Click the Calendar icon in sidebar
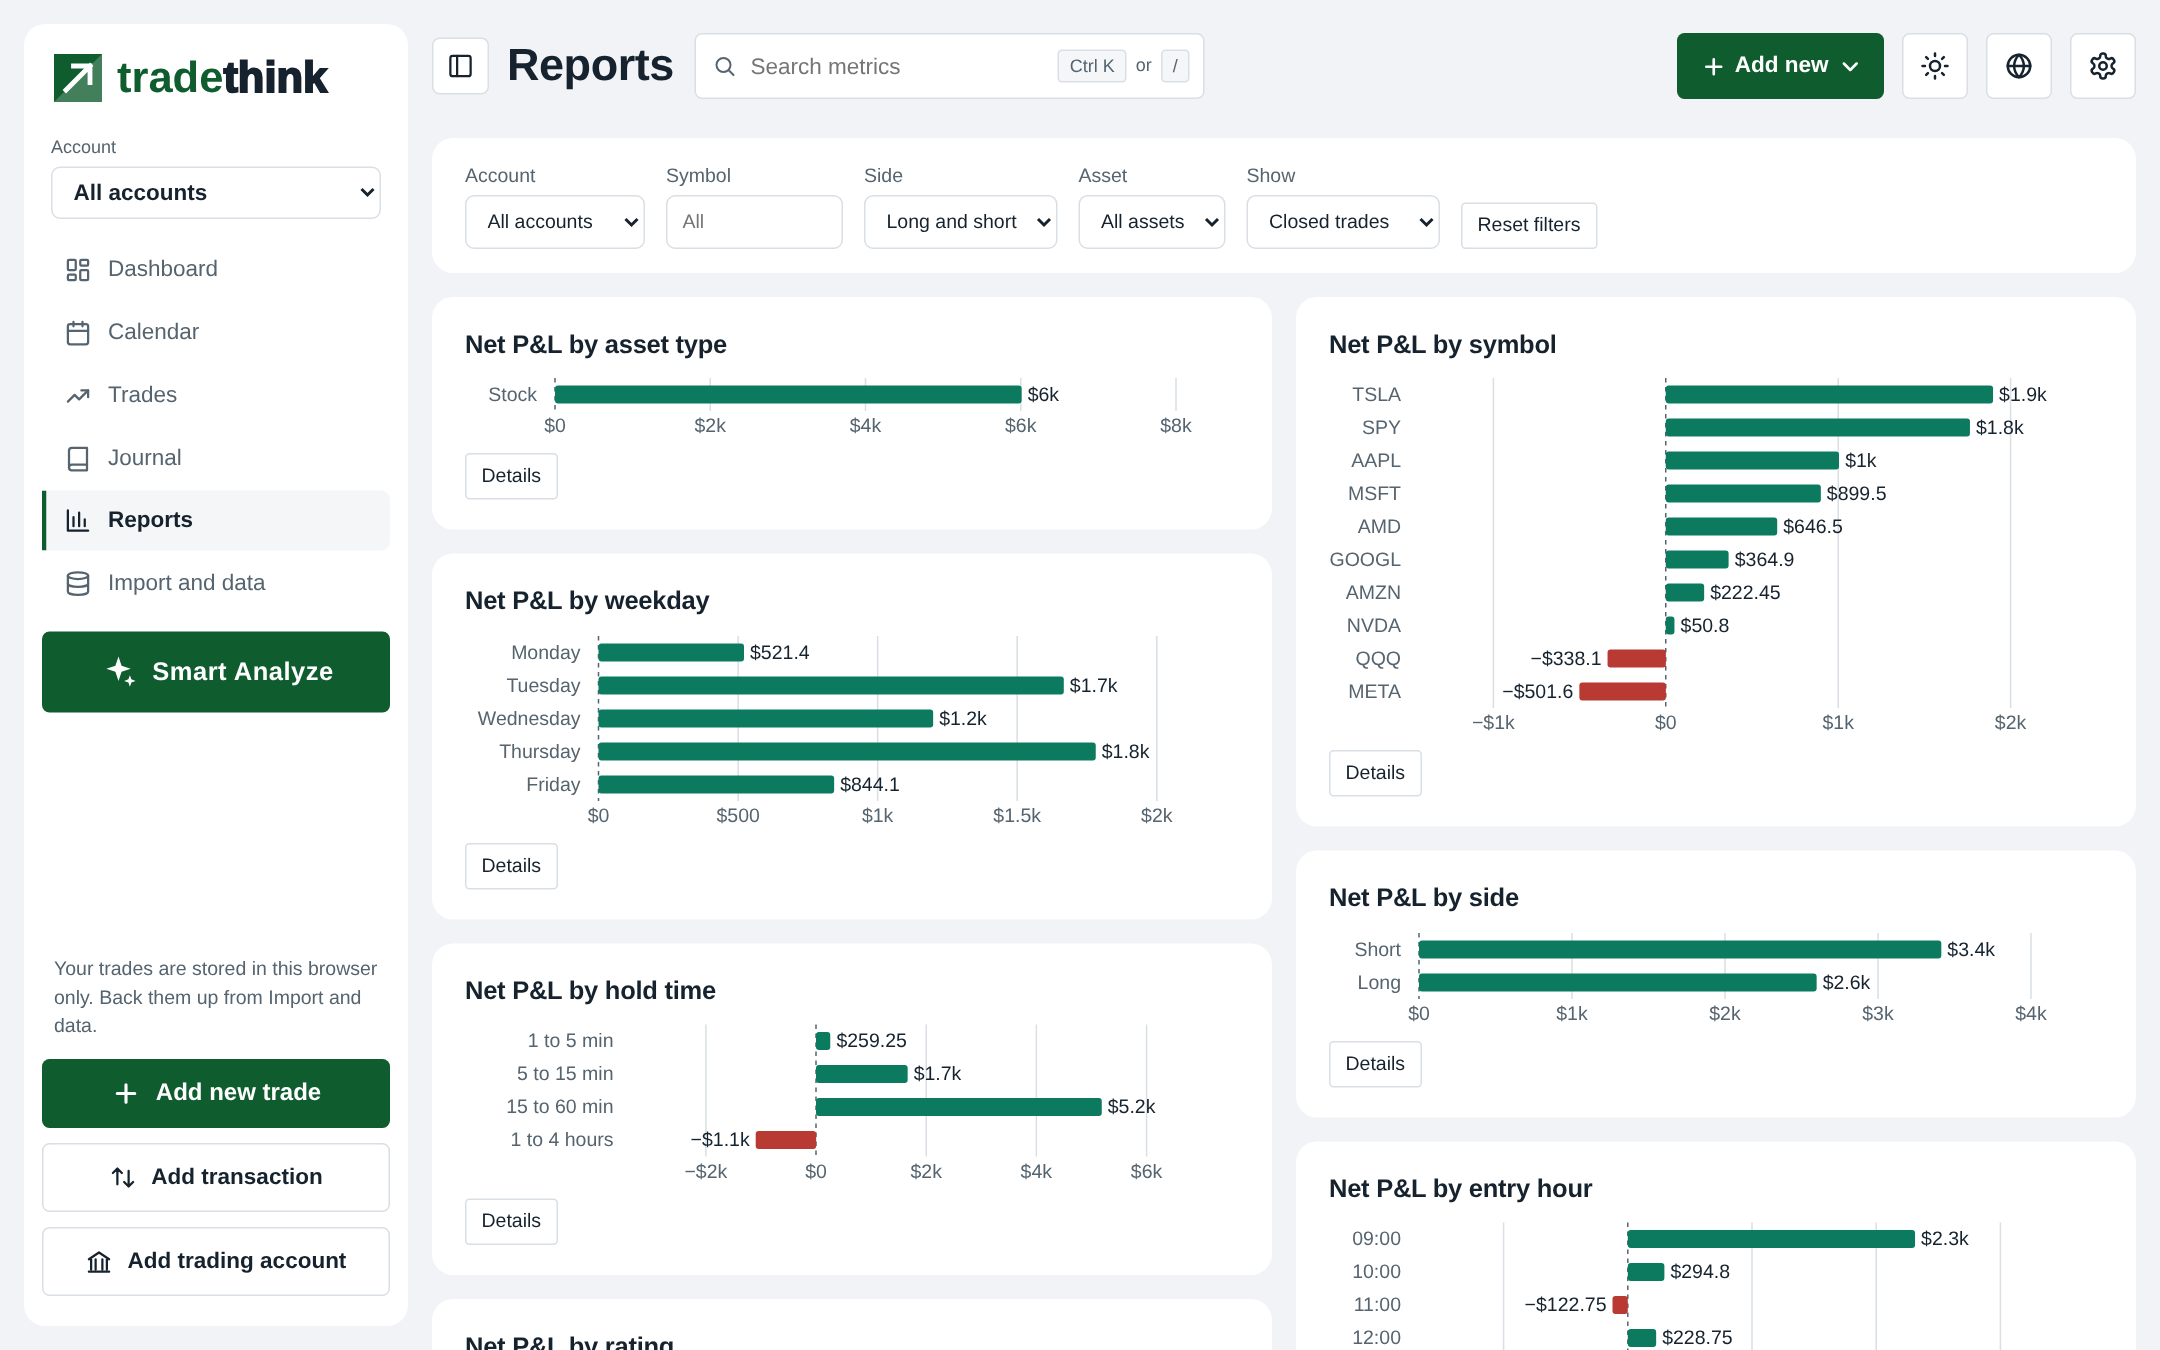This screenshot has height=1350, width=2160. (78, 333)
